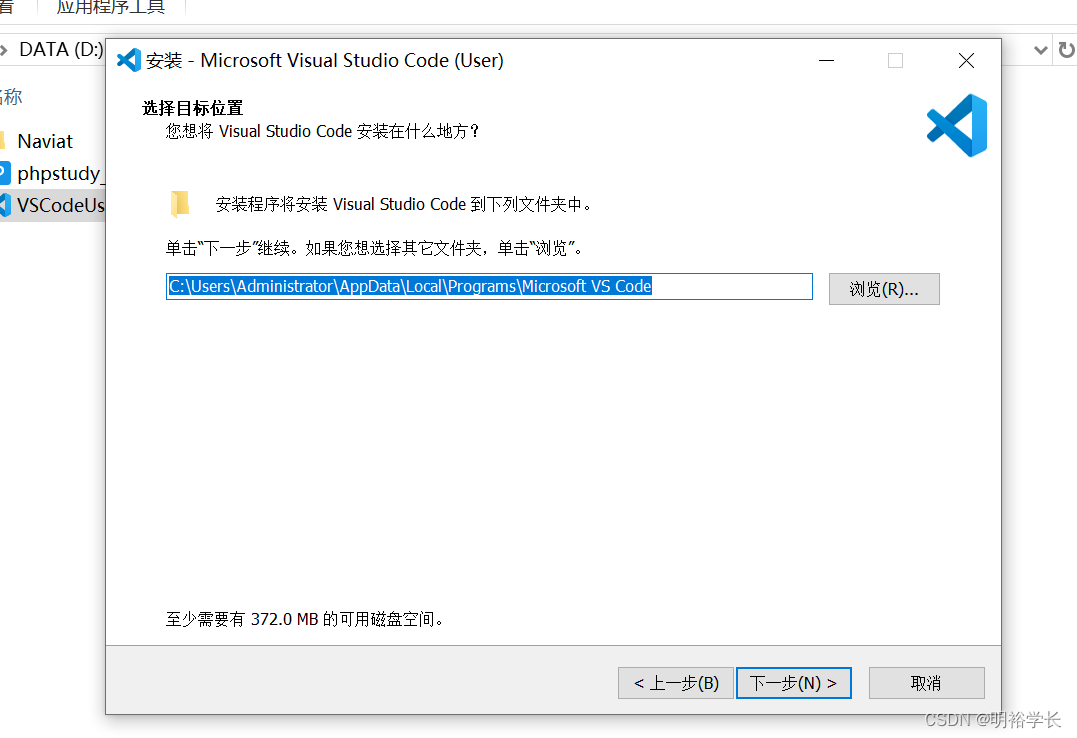This screenshot has width=1077, height=738.
Task: Click the yellow folder icon in installer
Action: (x=180, y=204)
